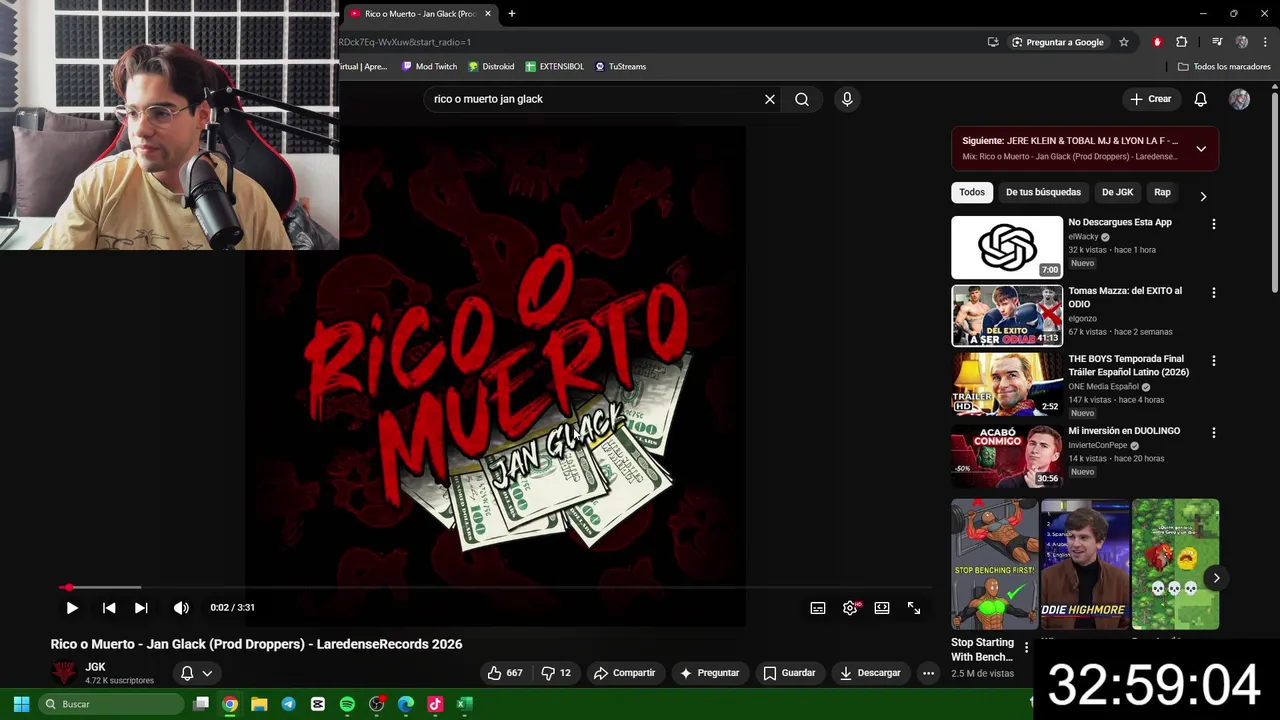Screen dimensions: 1280x720
Task: Bookmark this page with the star icon
Action: point(1124,42)
